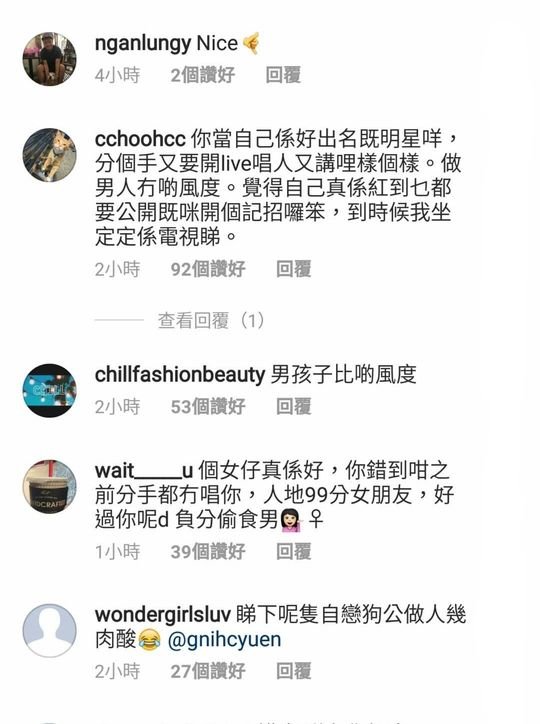
Task: Open wondergirlsluv's default avatar icon
Action: (x=50, y=631)
